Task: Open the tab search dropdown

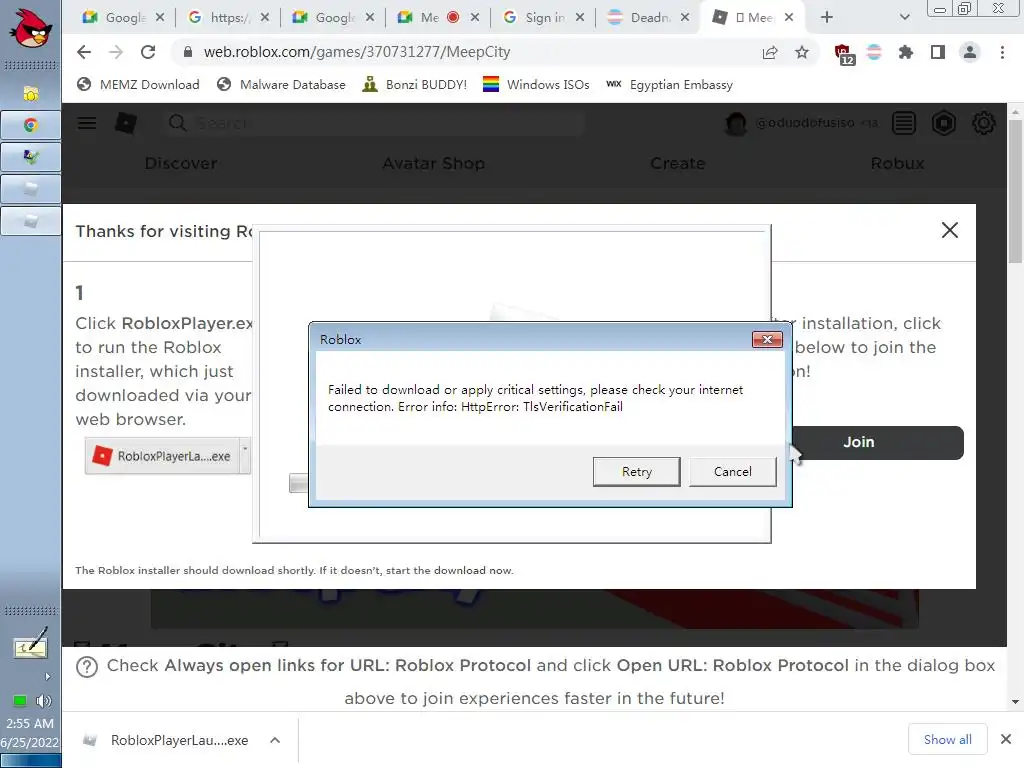Action: click(x=904, y=18)
